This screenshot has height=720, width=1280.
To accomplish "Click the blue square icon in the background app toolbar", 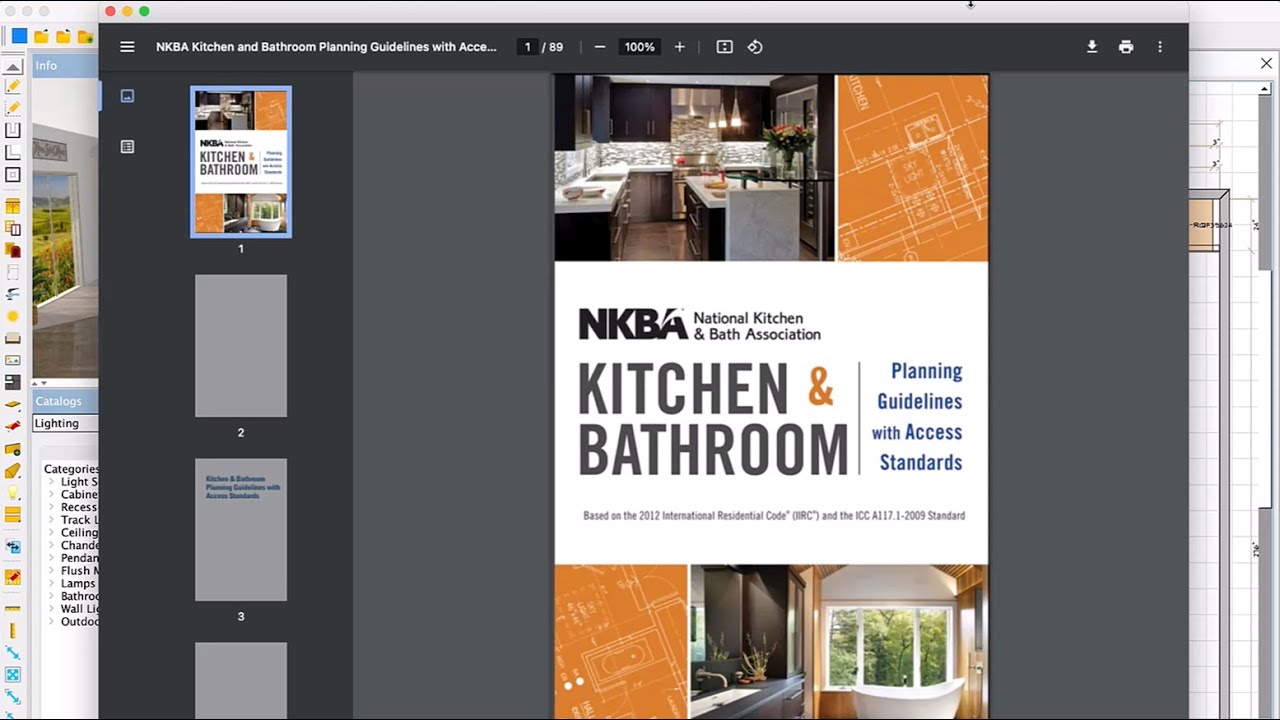I will click(19, 37).
